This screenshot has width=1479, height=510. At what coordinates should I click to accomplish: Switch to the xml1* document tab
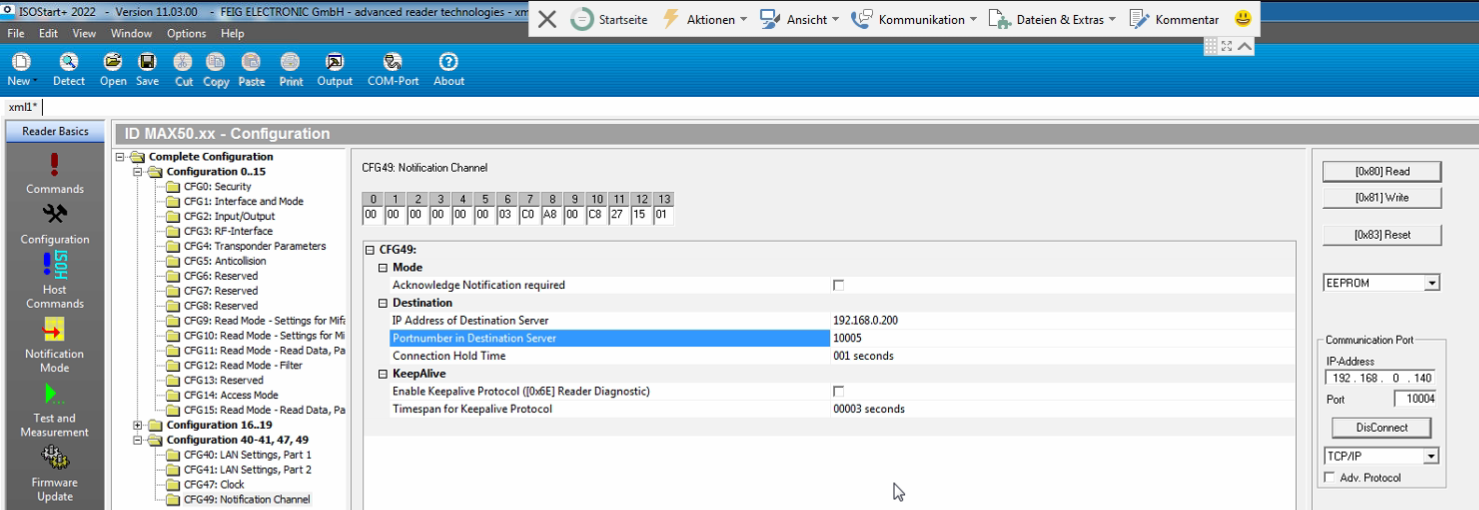[23, 107]
